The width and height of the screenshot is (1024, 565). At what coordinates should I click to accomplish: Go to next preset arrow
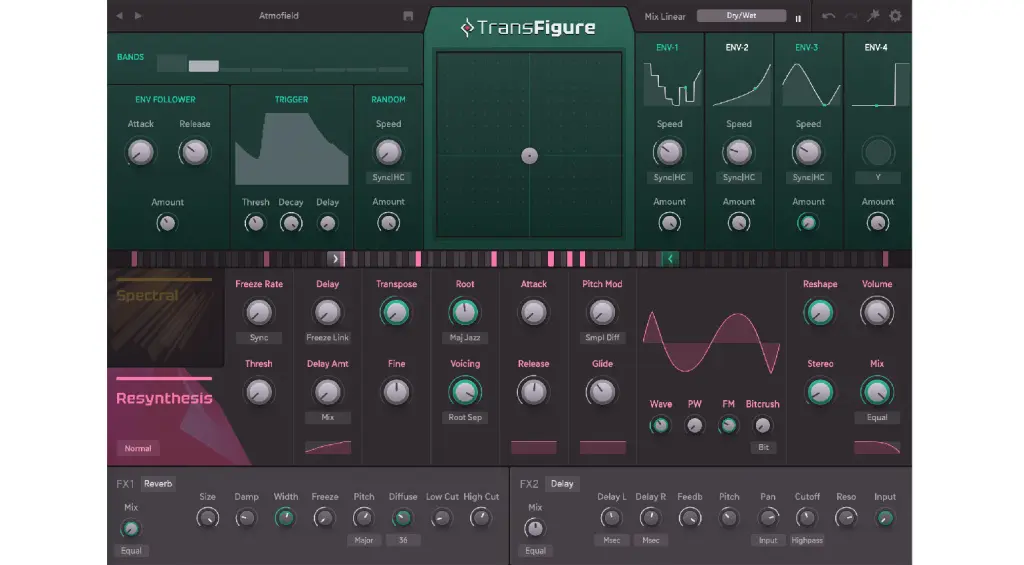point(138,16)
